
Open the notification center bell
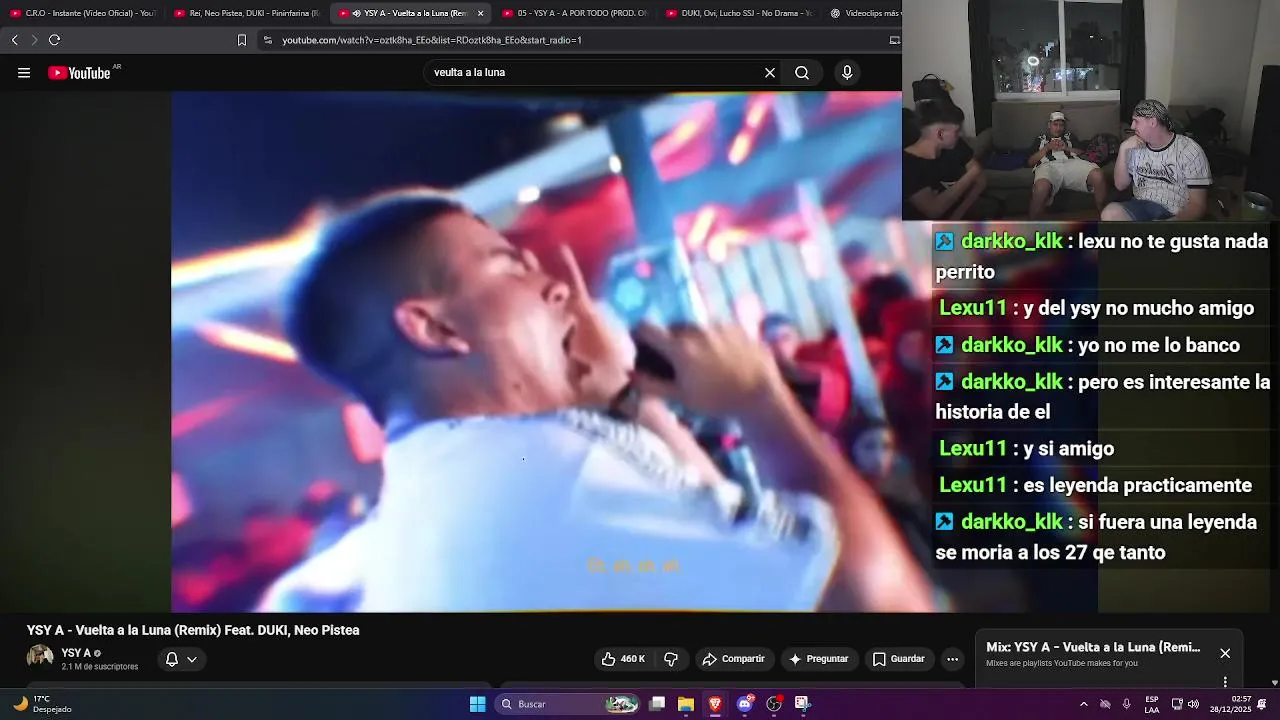click(1262, 704)
